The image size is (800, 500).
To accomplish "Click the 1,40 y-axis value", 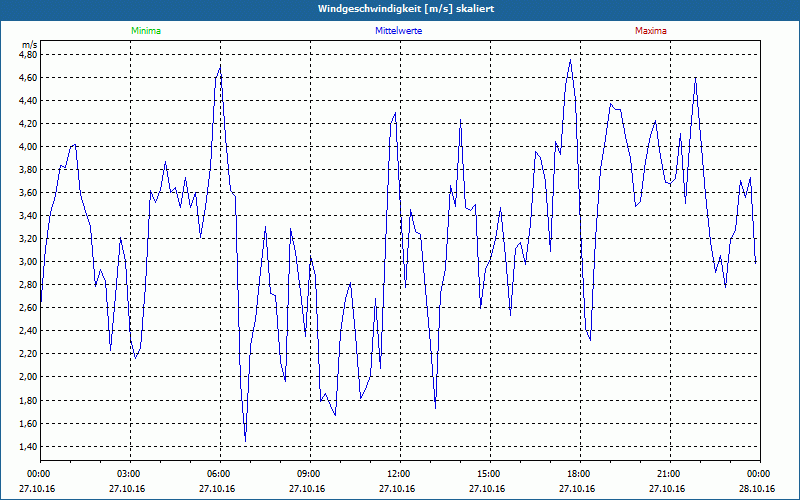I will (29, 446).
